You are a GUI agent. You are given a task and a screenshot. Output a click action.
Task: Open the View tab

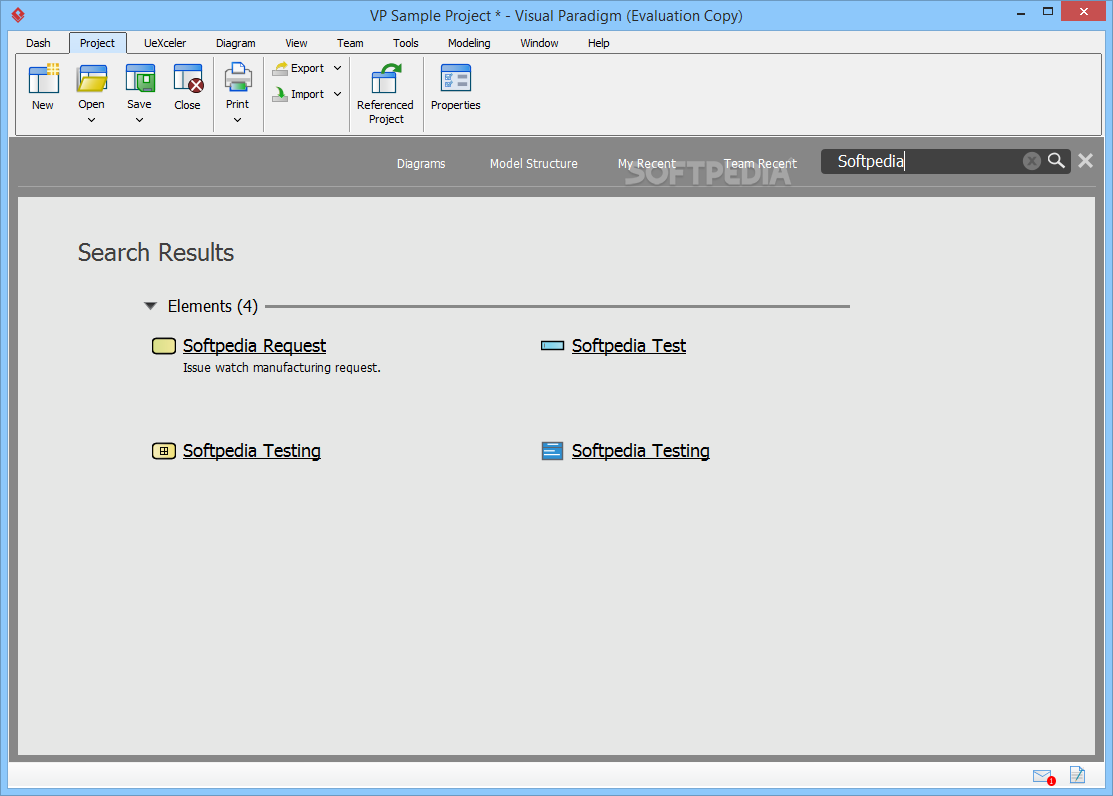tap(296, 43)
